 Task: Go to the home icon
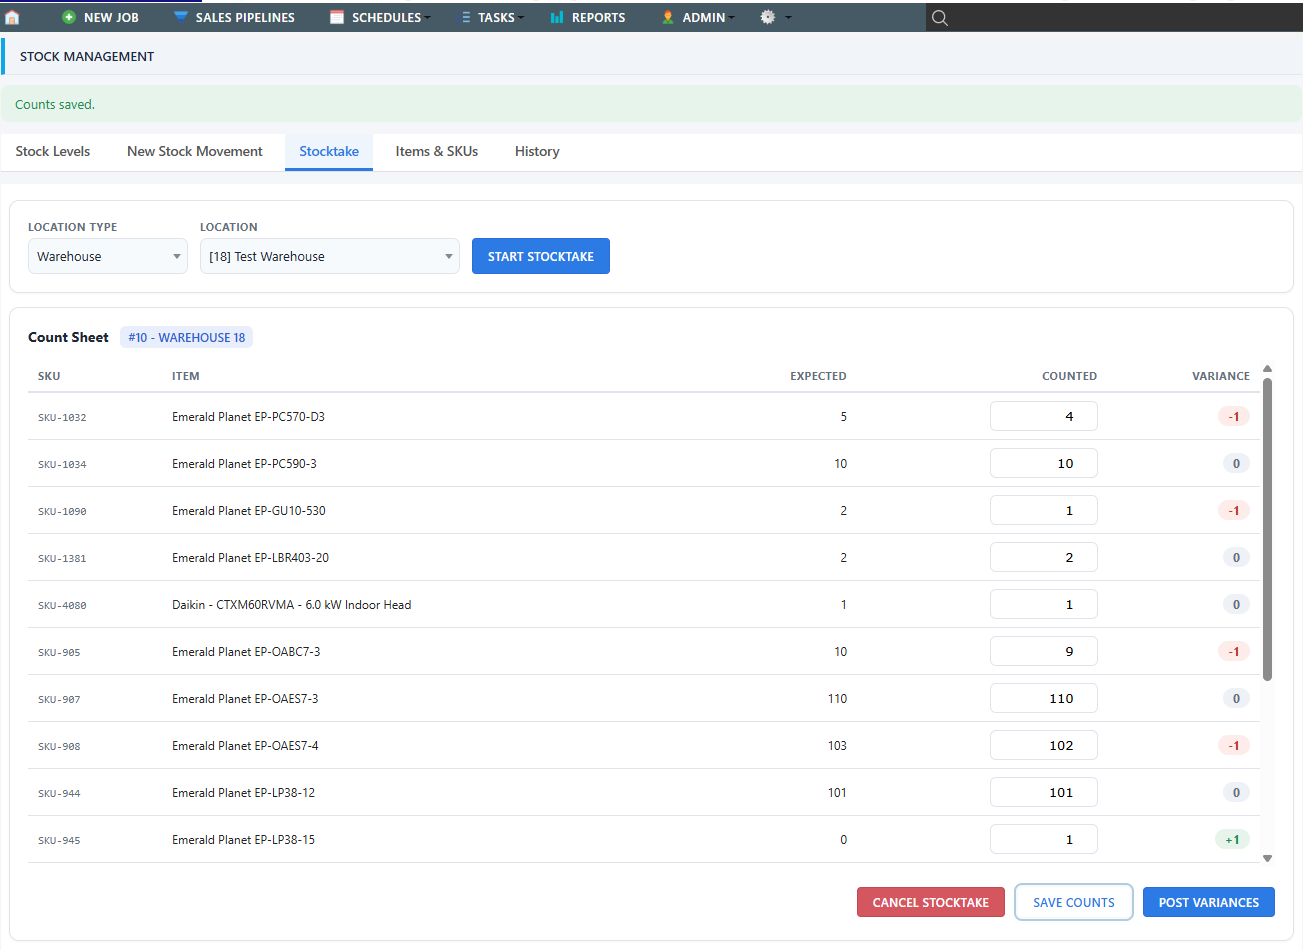coord(13,17)
